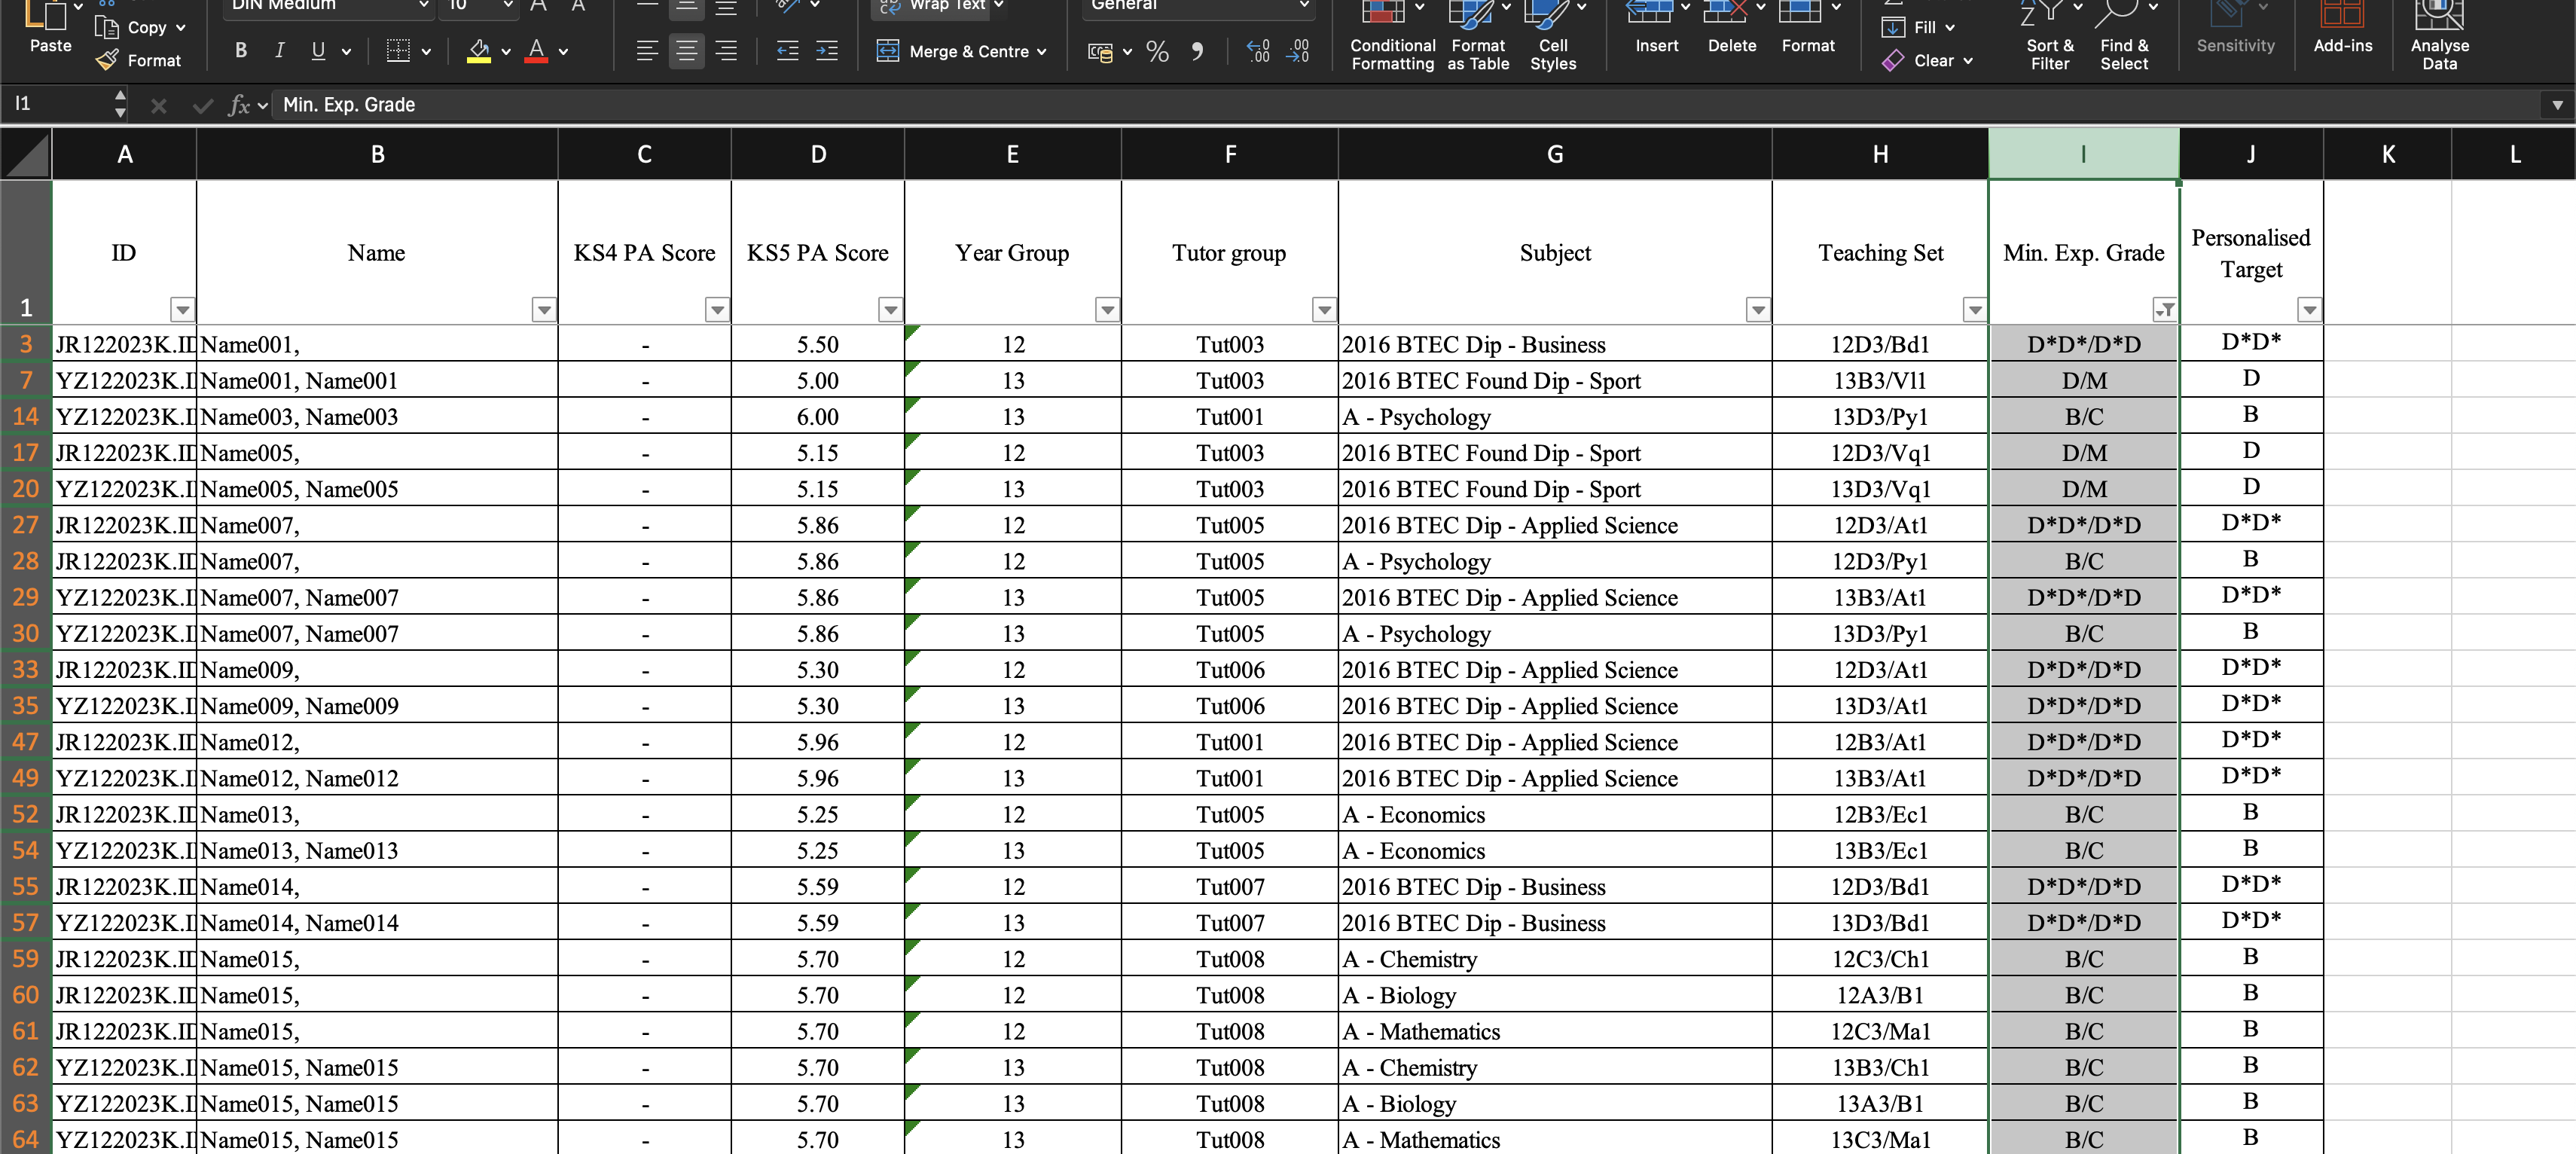2576x1154 pixels.
Task: Apply percent style
Action: [1157, 51]
